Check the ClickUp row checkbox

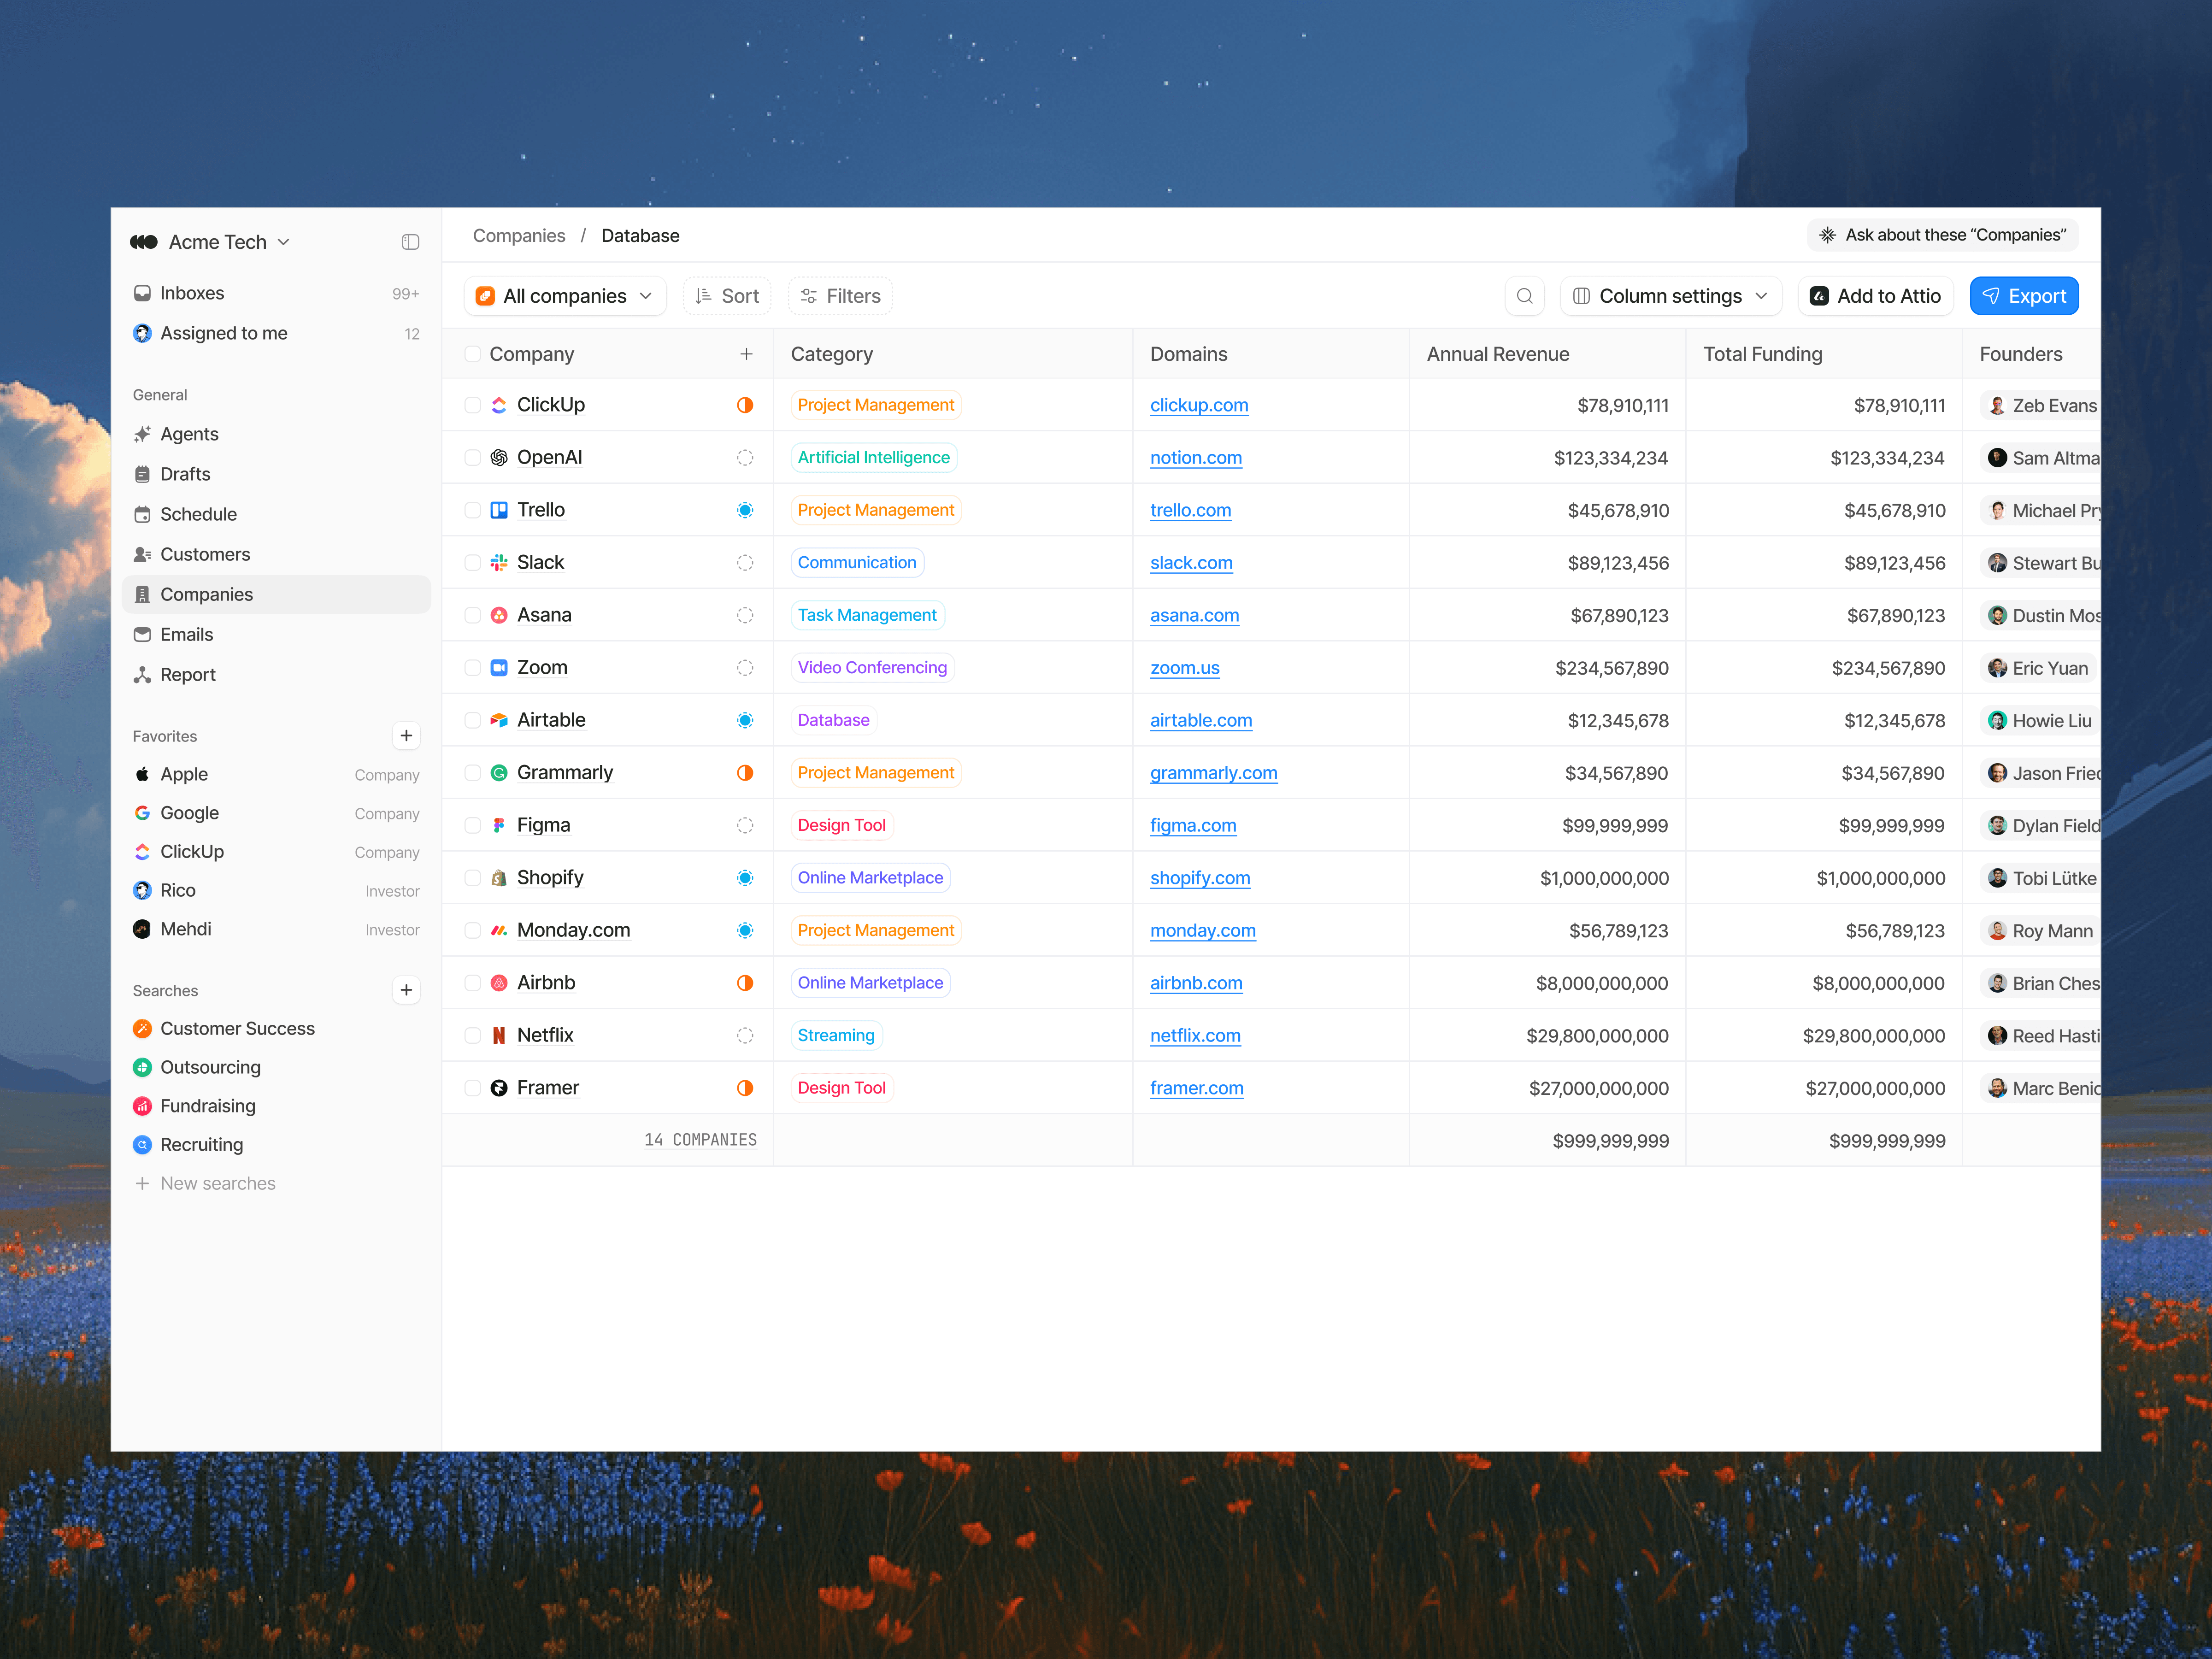[473, 405]
